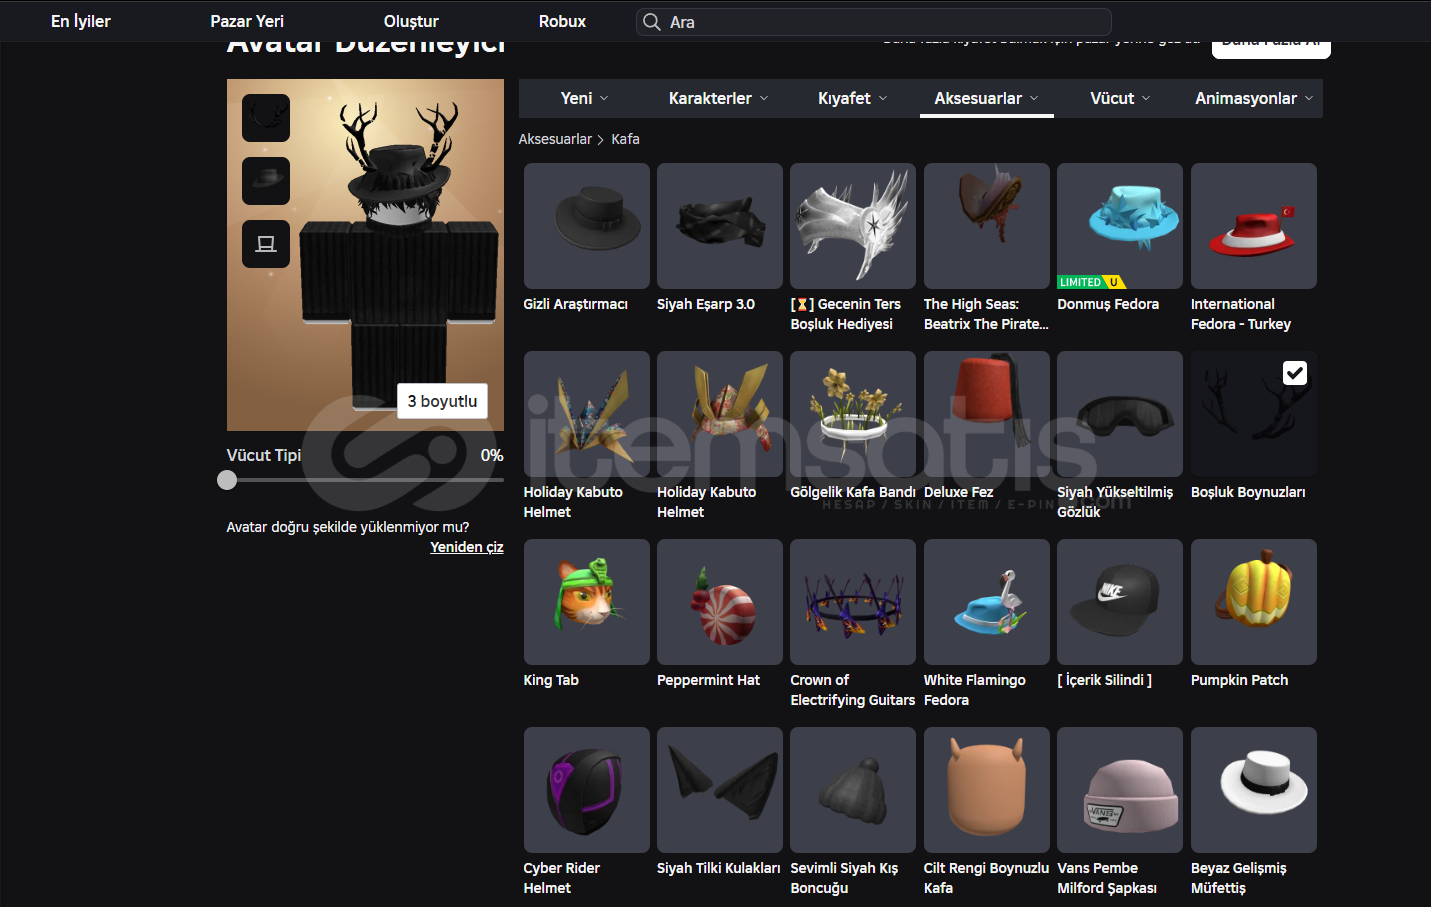Switch avatar preview to 3 boyutlu
This screenshot has width=1431, height=907.
point(442,401)
